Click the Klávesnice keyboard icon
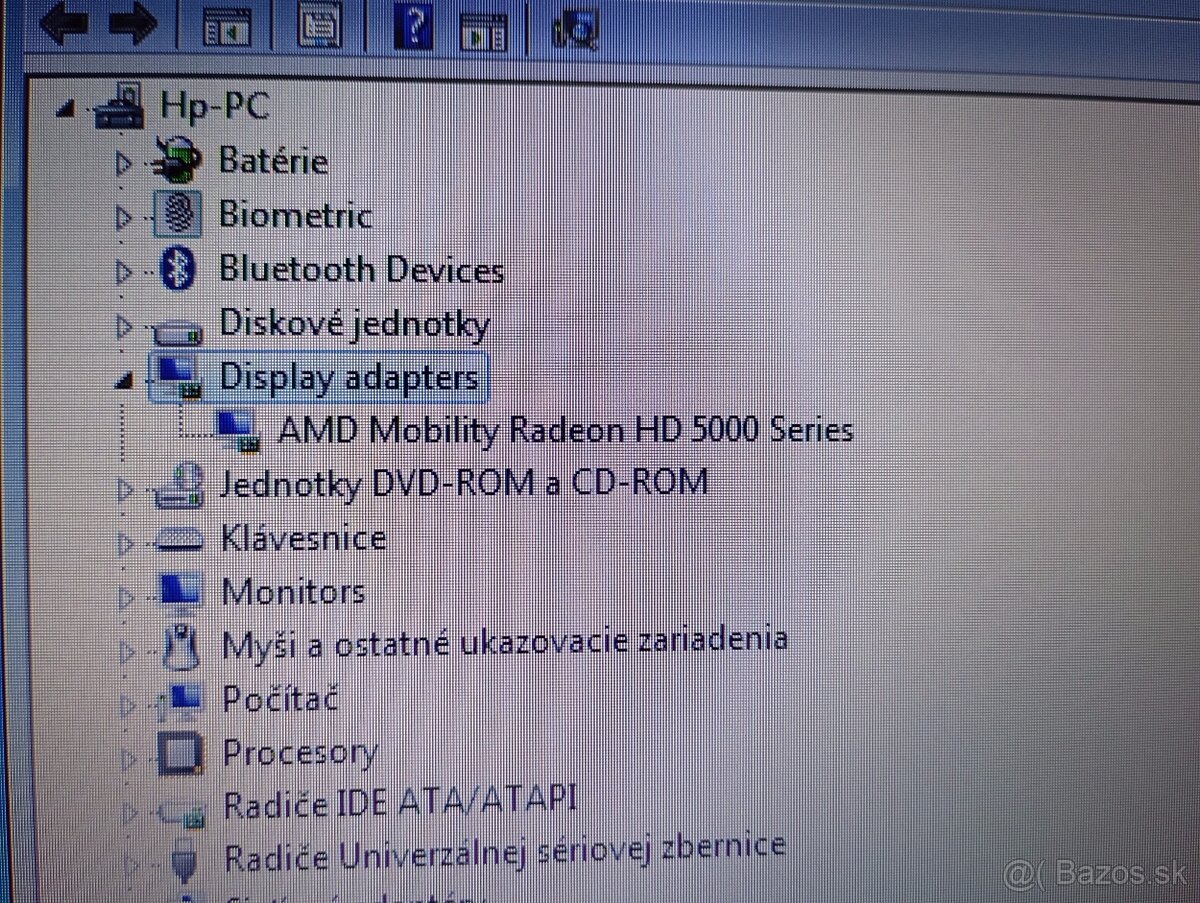This screenshot has width=1200, height=903. pos(182,541)
